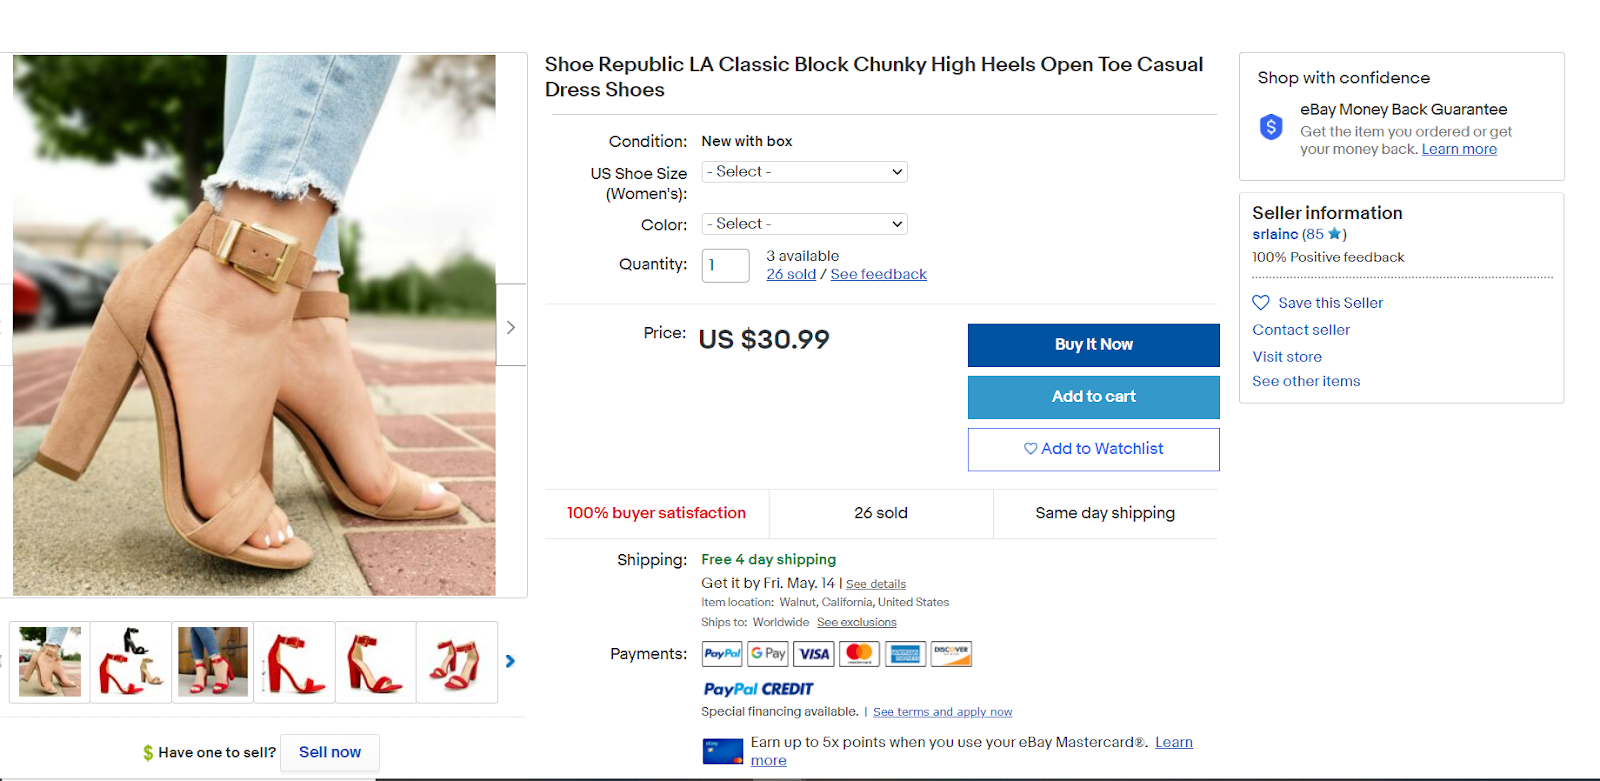Click the PayPal payment icon
1600x781 pixels.
click(721, 654)
